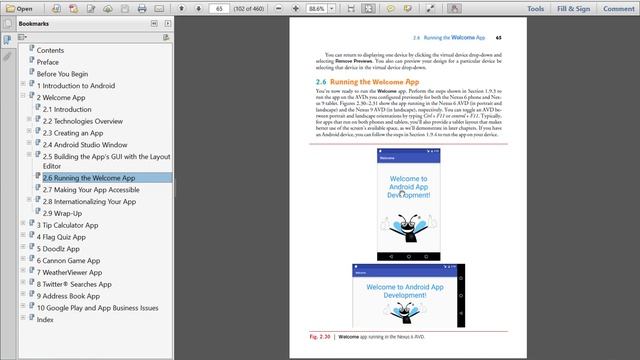
Task: Click the landscape Welcome app screenshot in page
Action: 409,296
